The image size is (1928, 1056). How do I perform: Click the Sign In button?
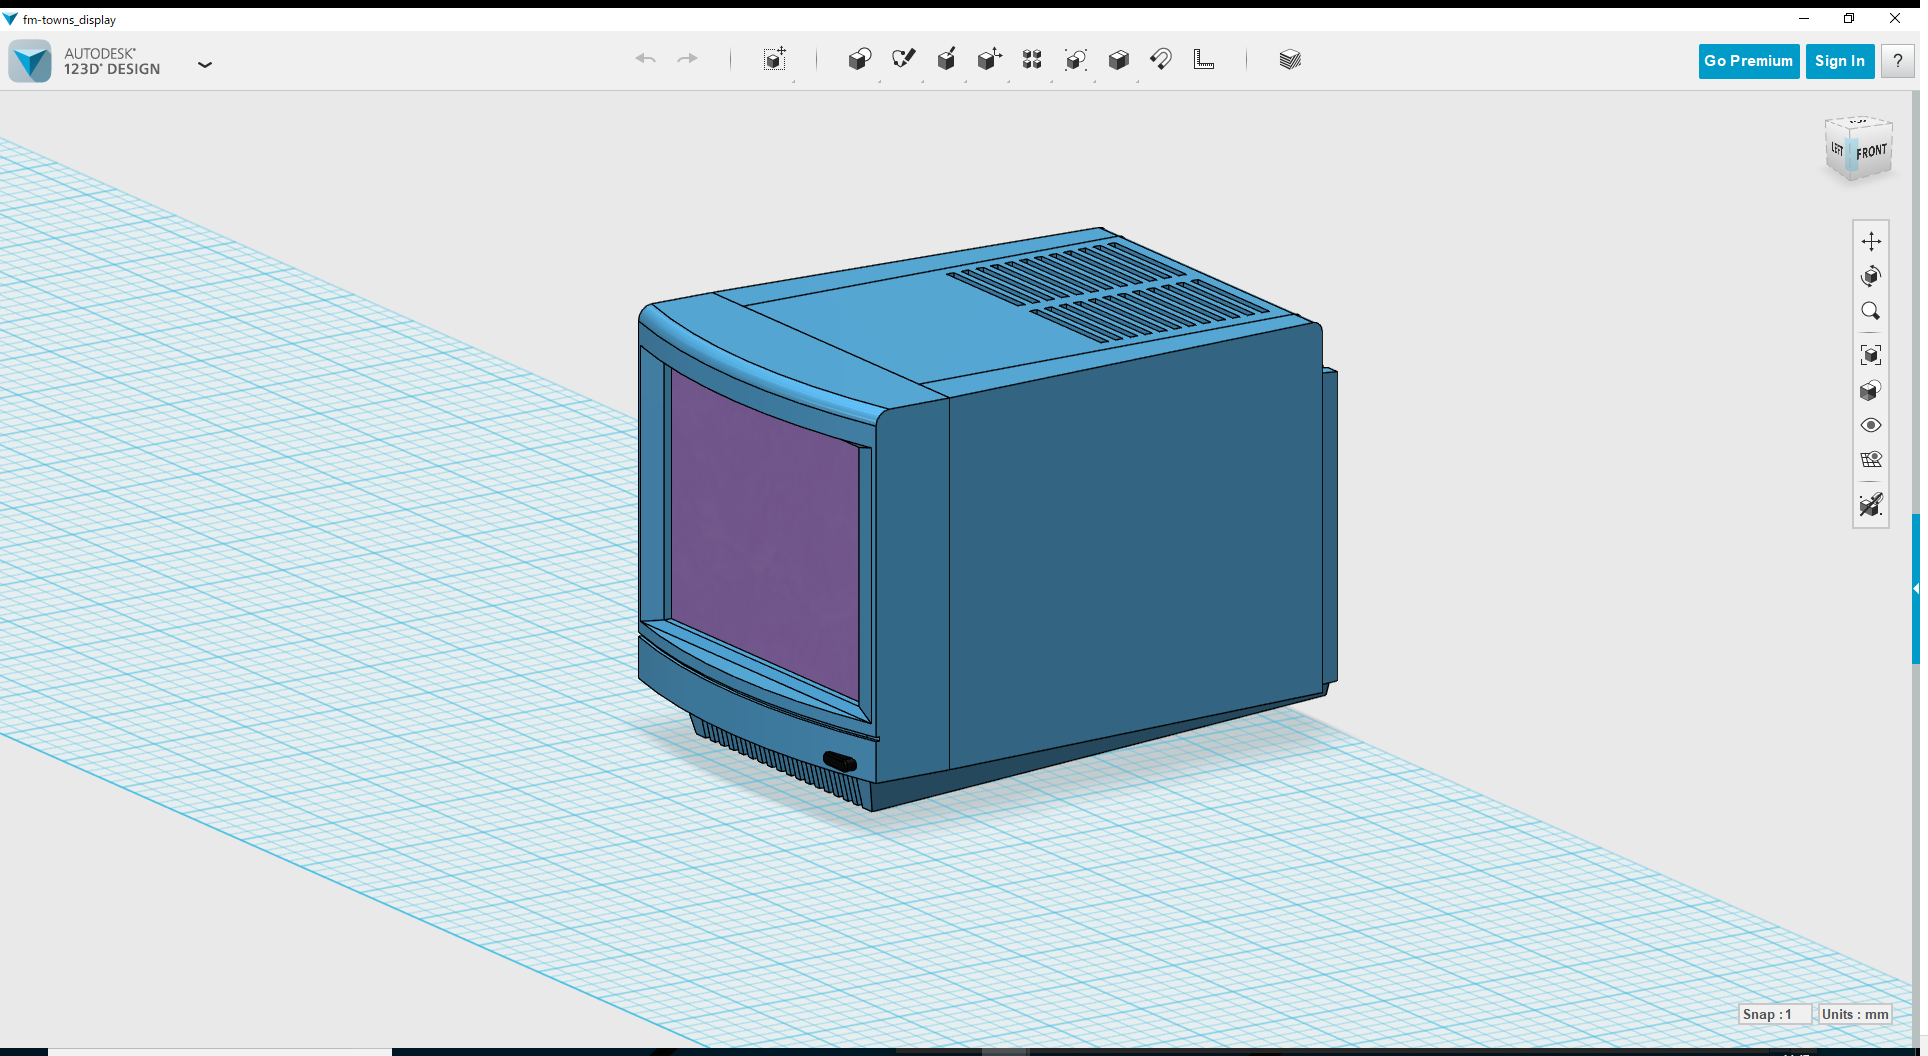(x=1840, y=61)
